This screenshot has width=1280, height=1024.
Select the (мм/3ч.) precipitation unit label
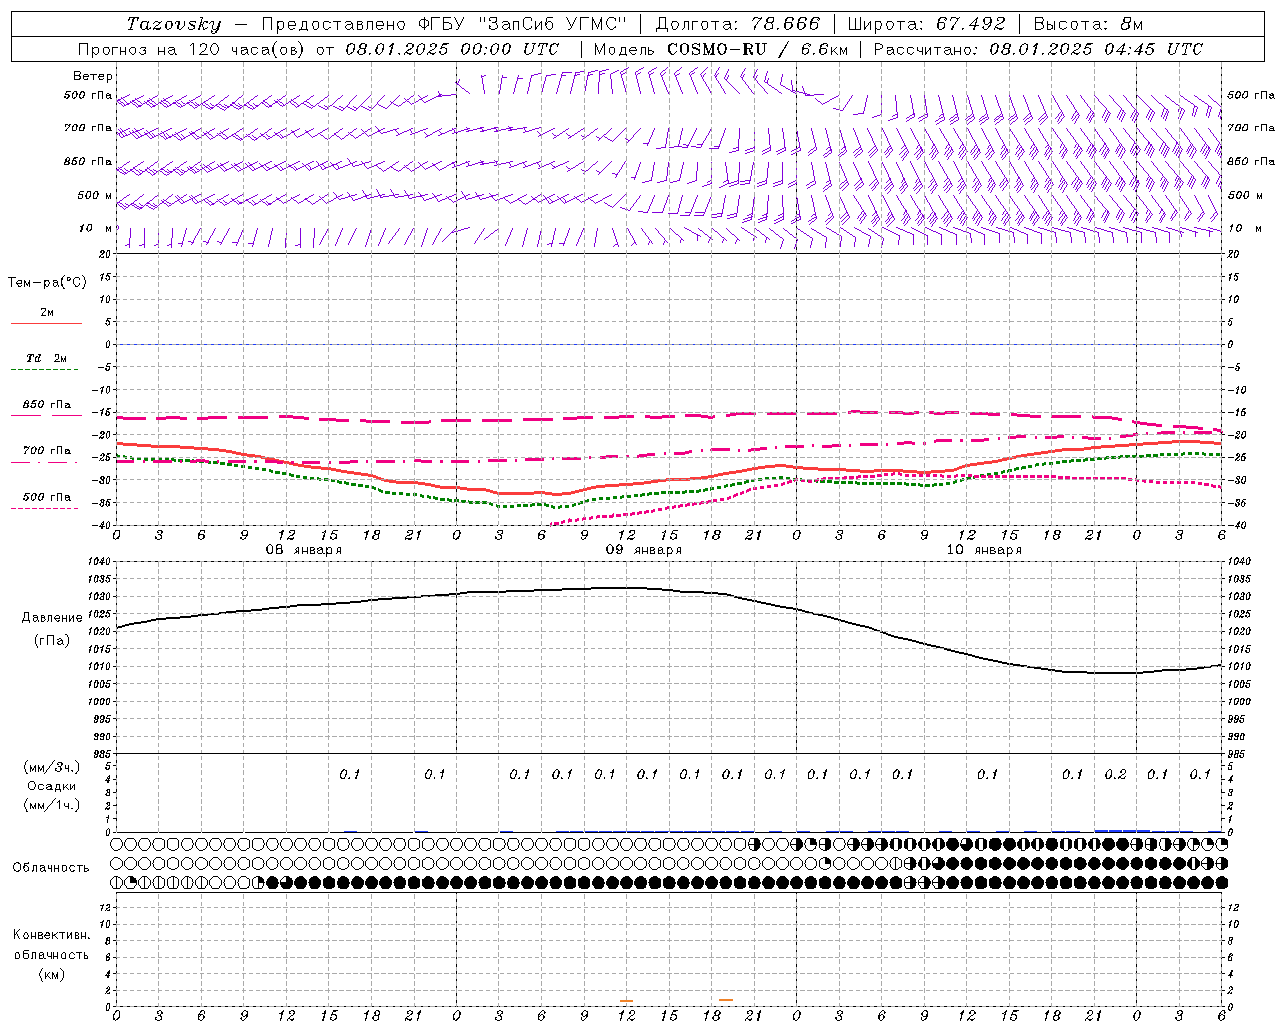(51, 767)
